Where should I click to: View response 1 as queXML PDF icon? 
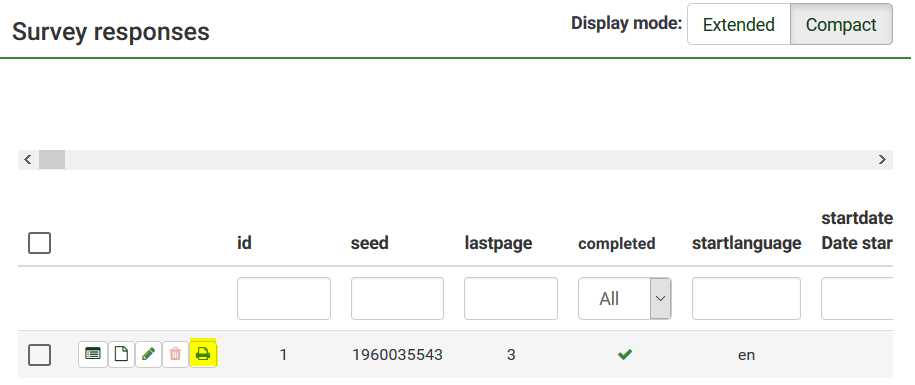point(121,354)
